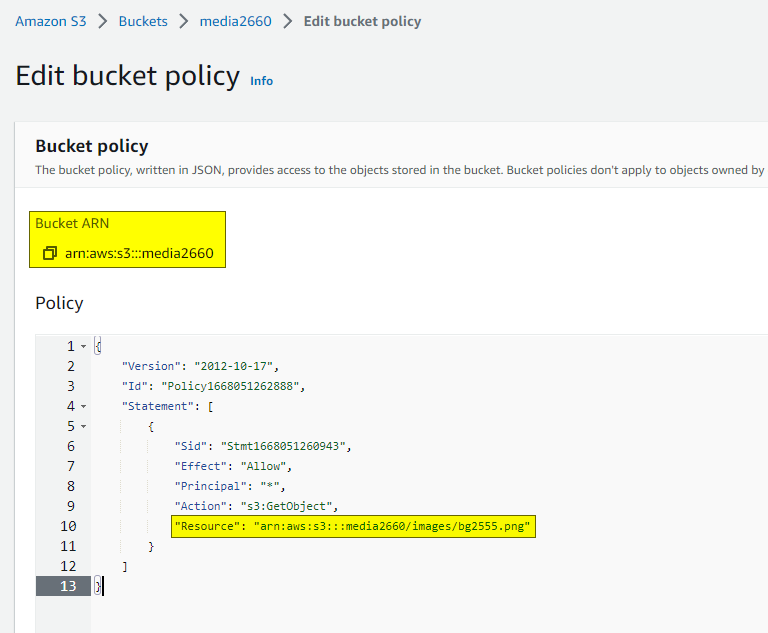Screen dimensions: 768x633
Task: Open the media2660 bucket breadcrumb
Action: coord(236,22)
